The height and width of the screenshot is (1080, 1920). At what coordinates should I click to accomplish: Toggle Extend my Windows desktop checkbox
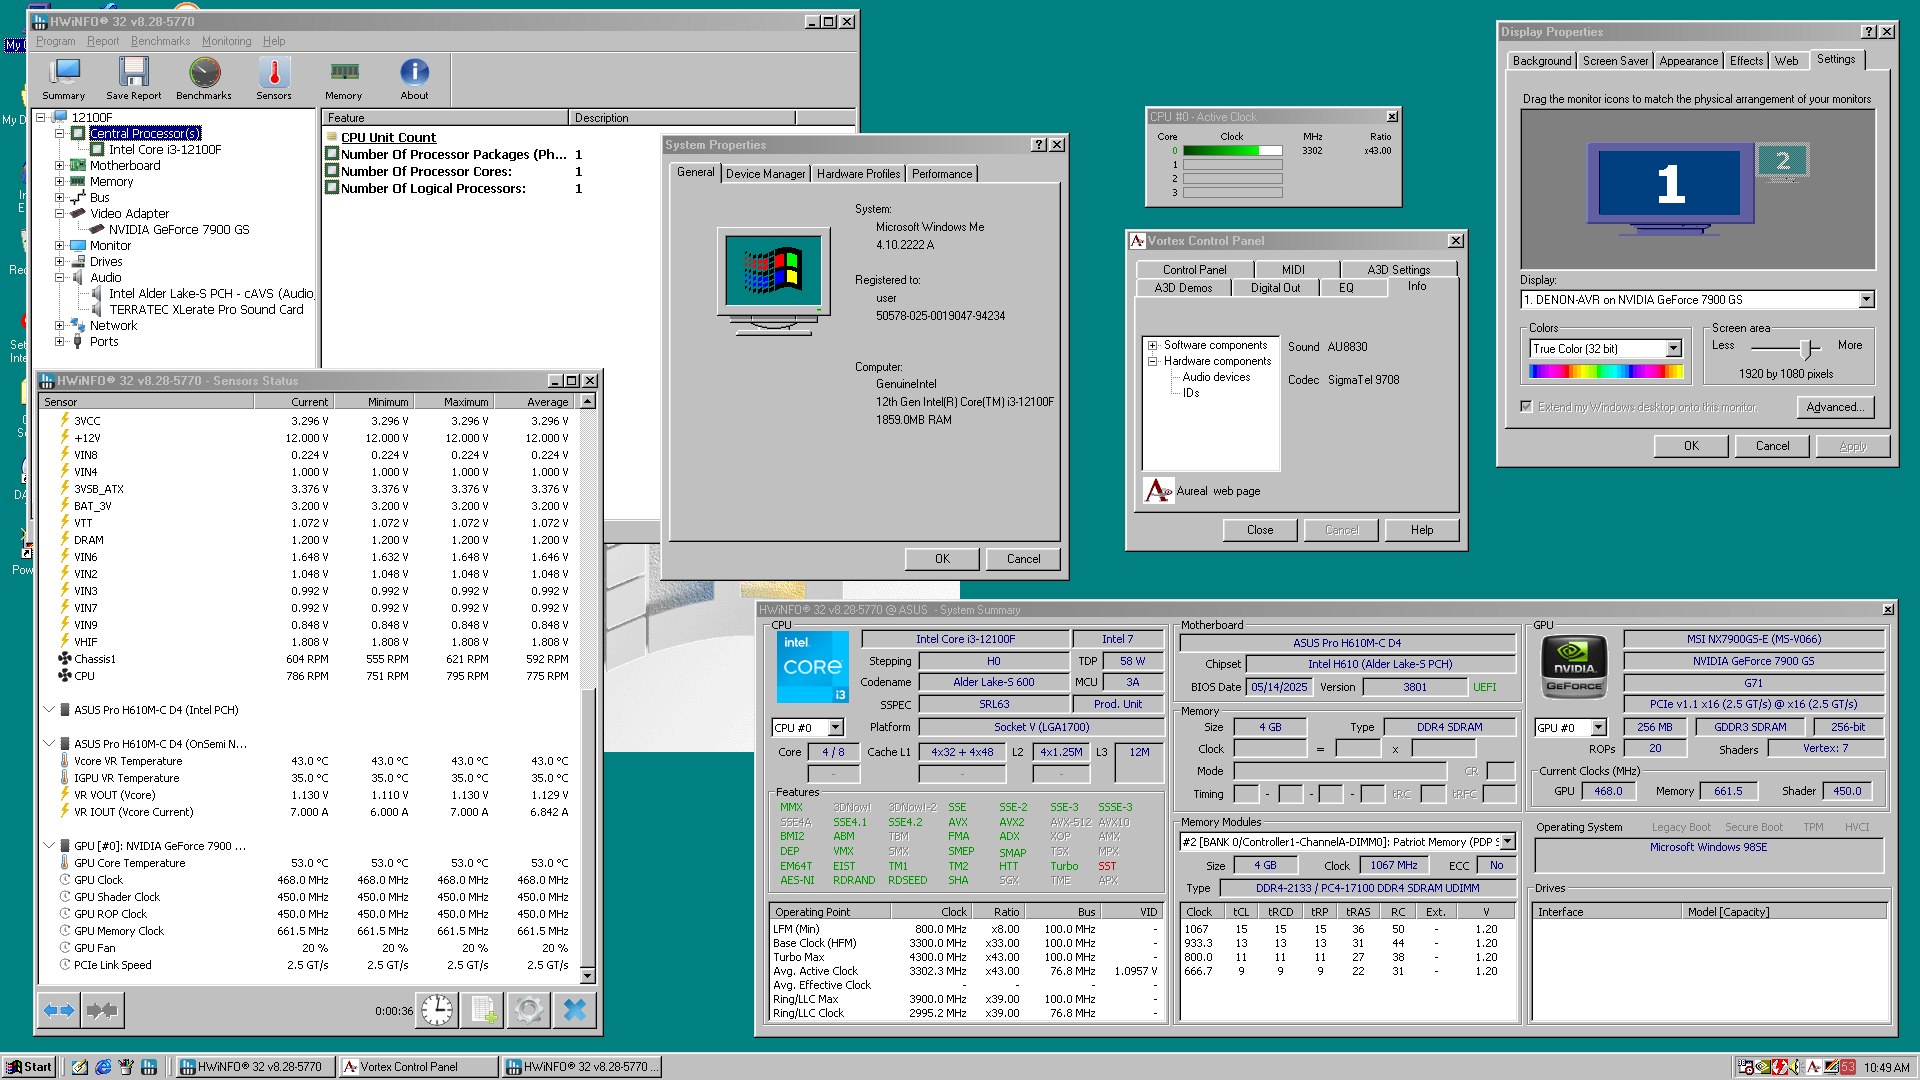(1526, 407)
